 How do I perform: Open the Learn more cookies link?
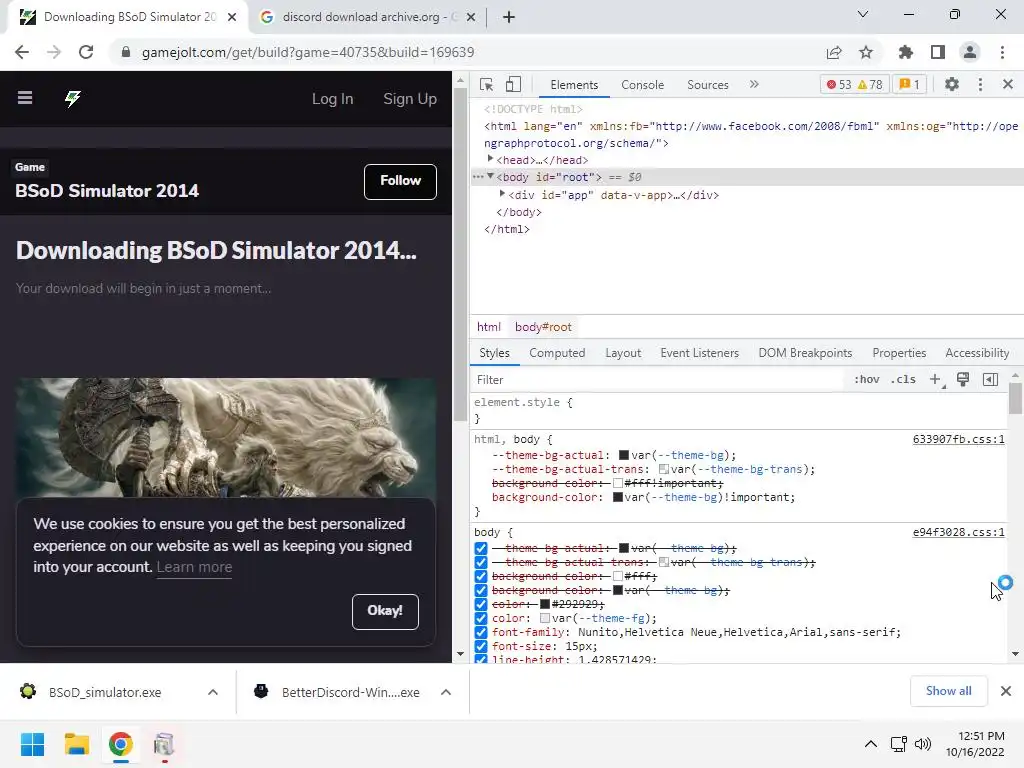(x=194, y=567)
